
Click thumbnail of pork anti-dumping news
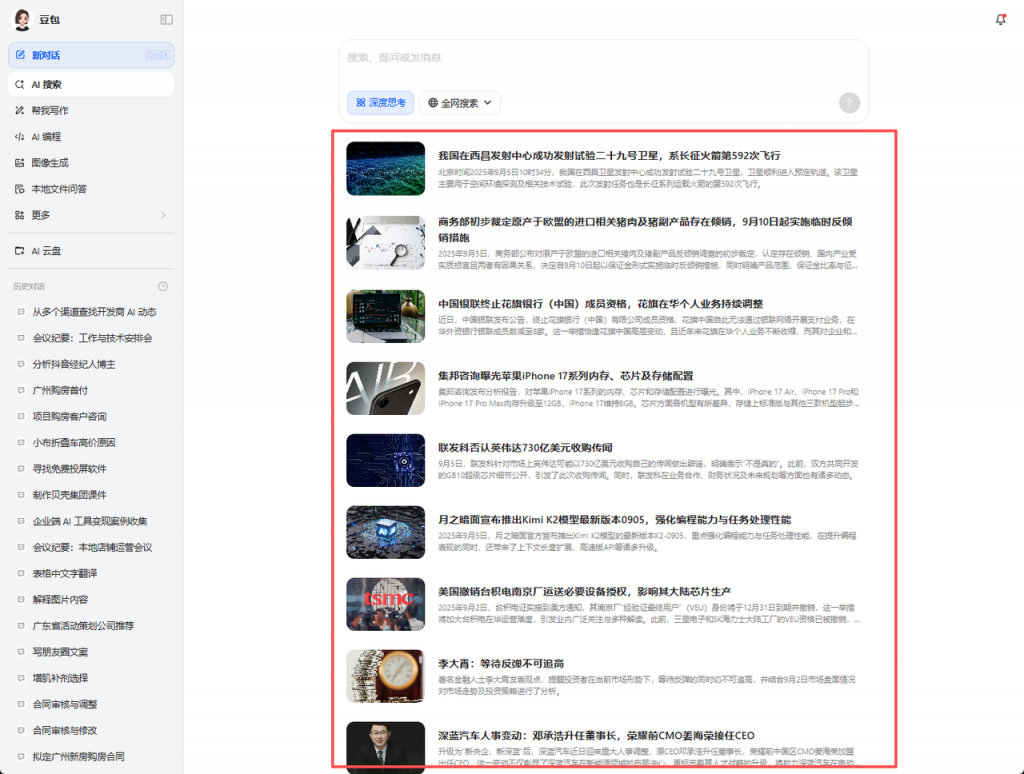click(x=385, y=242)
